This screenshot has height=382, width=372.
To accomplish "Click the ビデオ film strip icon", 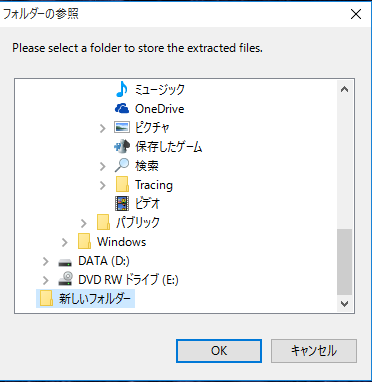I will [122, 203].
